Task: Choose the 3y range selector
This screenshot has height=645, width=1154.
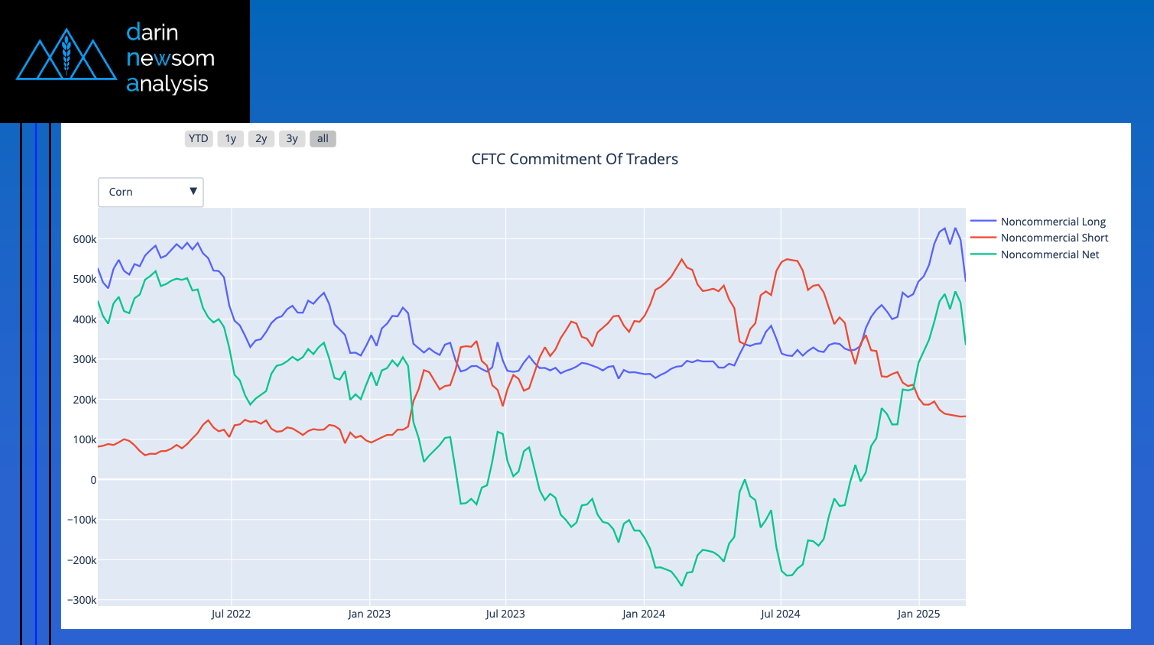Action: coord(292,139)
